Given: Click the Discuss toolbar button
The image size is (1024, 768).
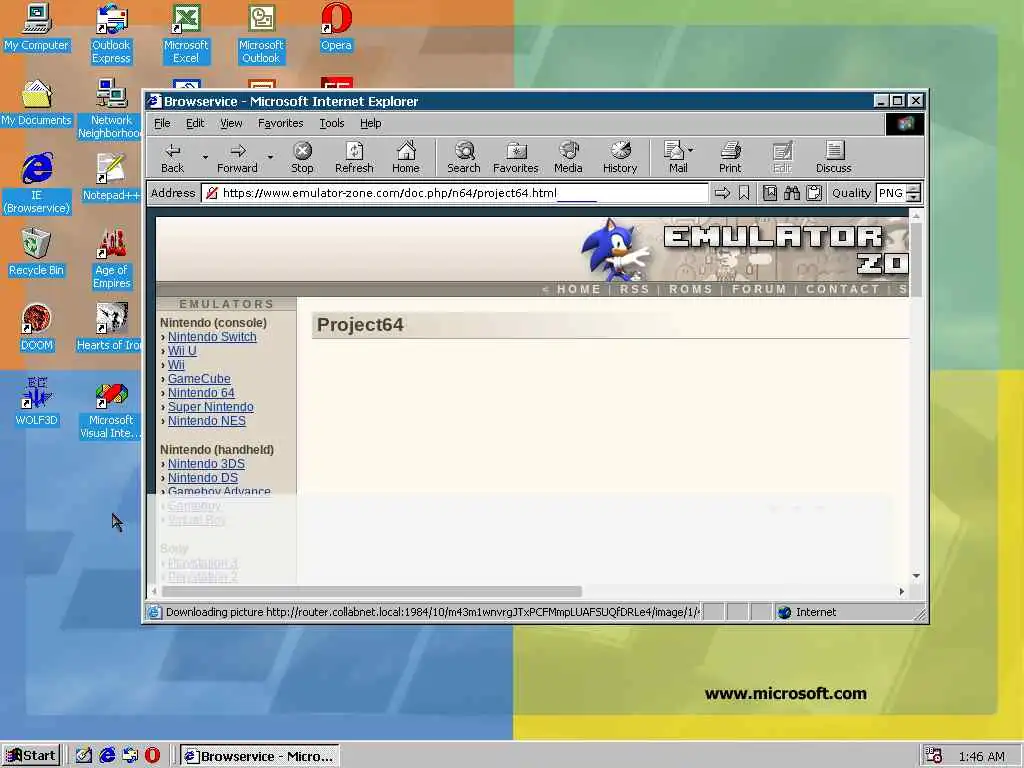Looking at the screenshot, I should click(x=833, y=157).
